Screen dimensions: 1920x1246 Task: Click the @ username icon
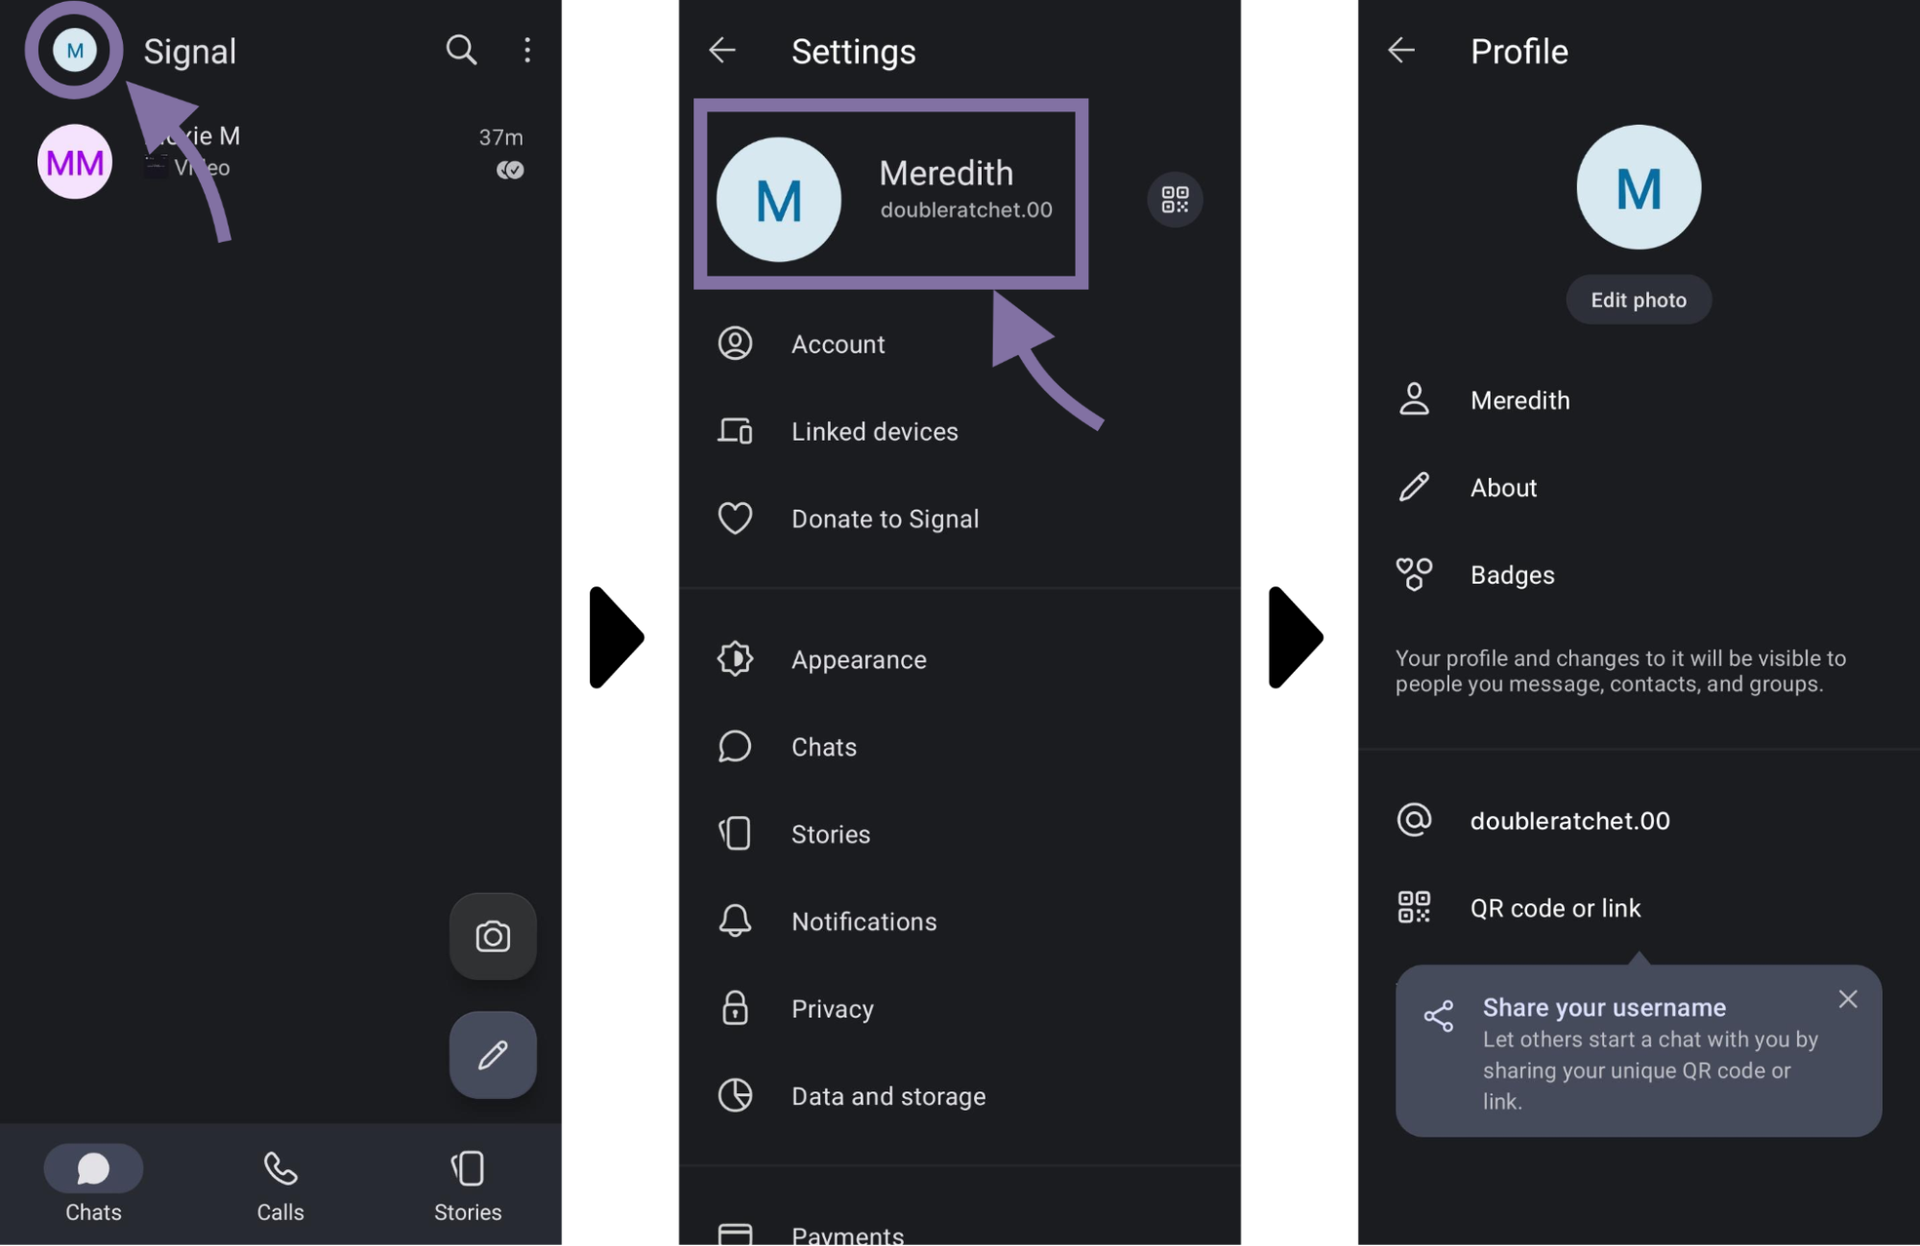coord(1414,820)
